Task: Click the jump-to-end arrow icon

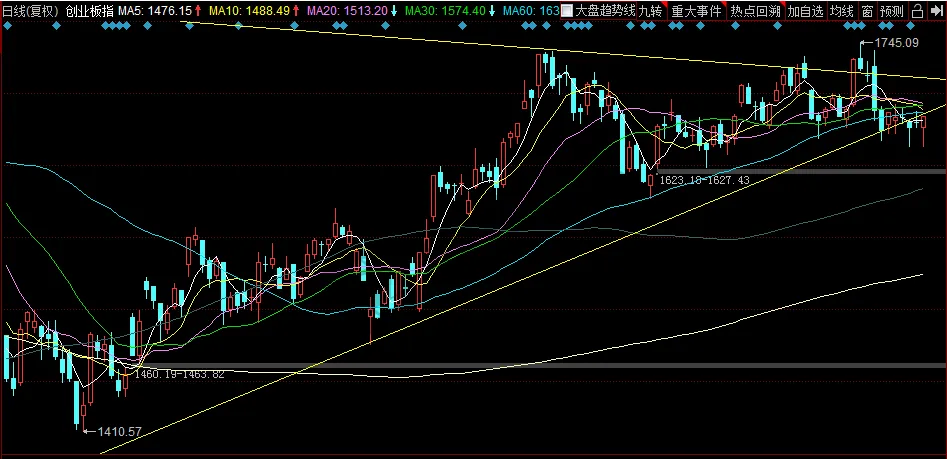Action: (x=936, y=11)
